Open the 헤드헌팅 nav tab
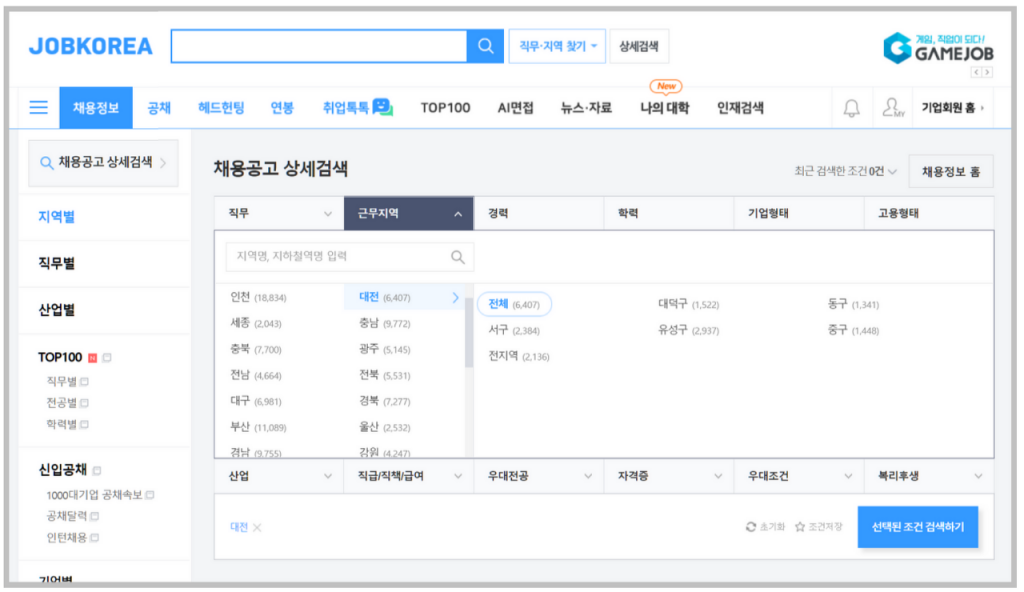 (221, 108)
